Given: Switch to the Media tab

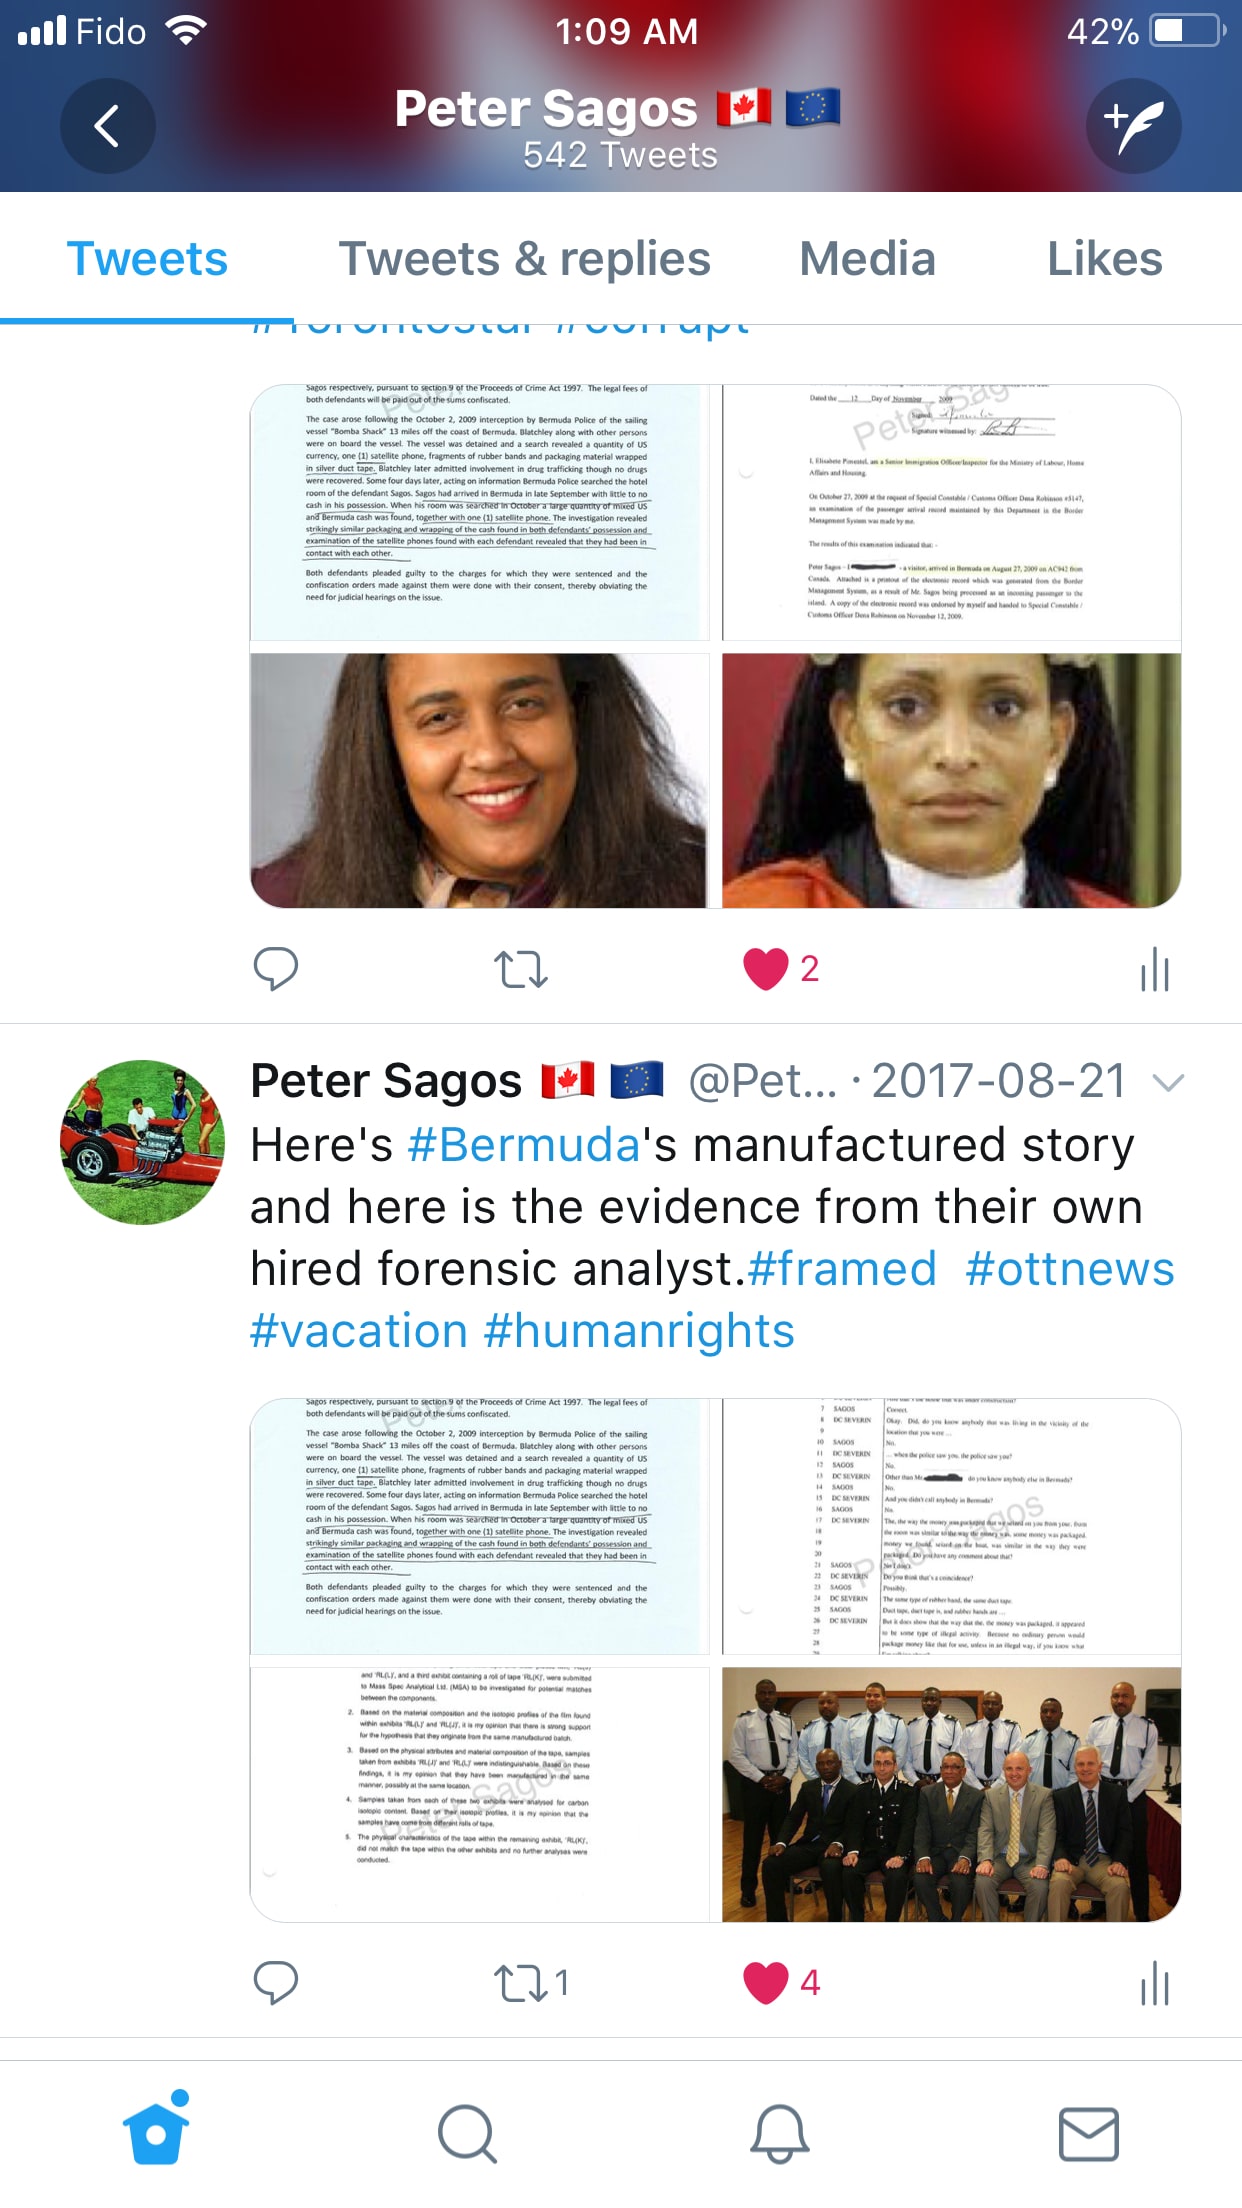Looking at the screenshot, I should [x=867, y=259].
